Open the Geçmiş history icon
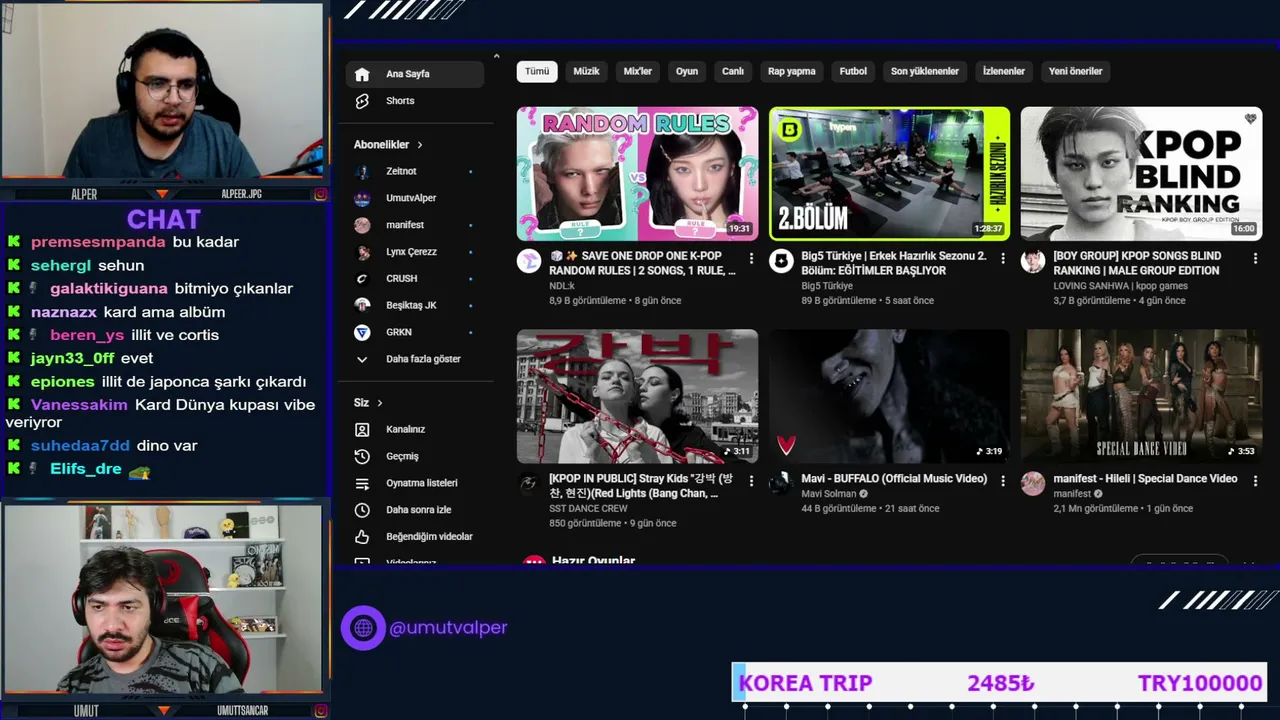 [362, 456]
